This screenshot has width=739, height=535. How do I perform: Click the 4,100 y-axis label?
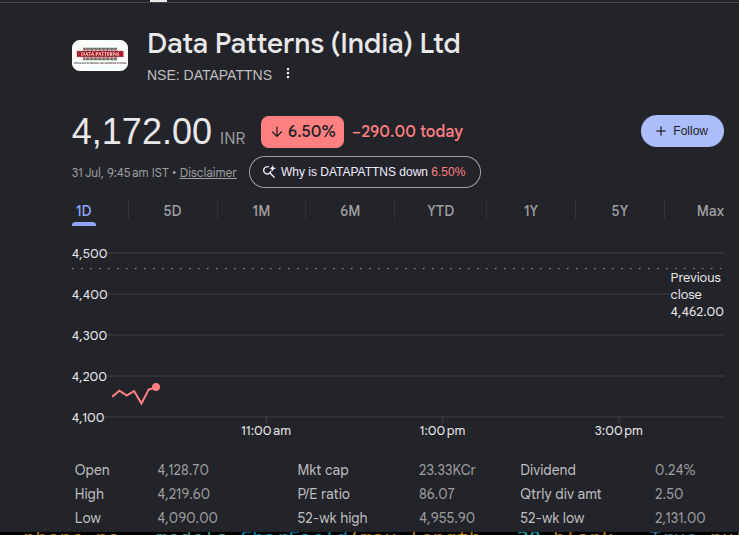tap(88, 418)
